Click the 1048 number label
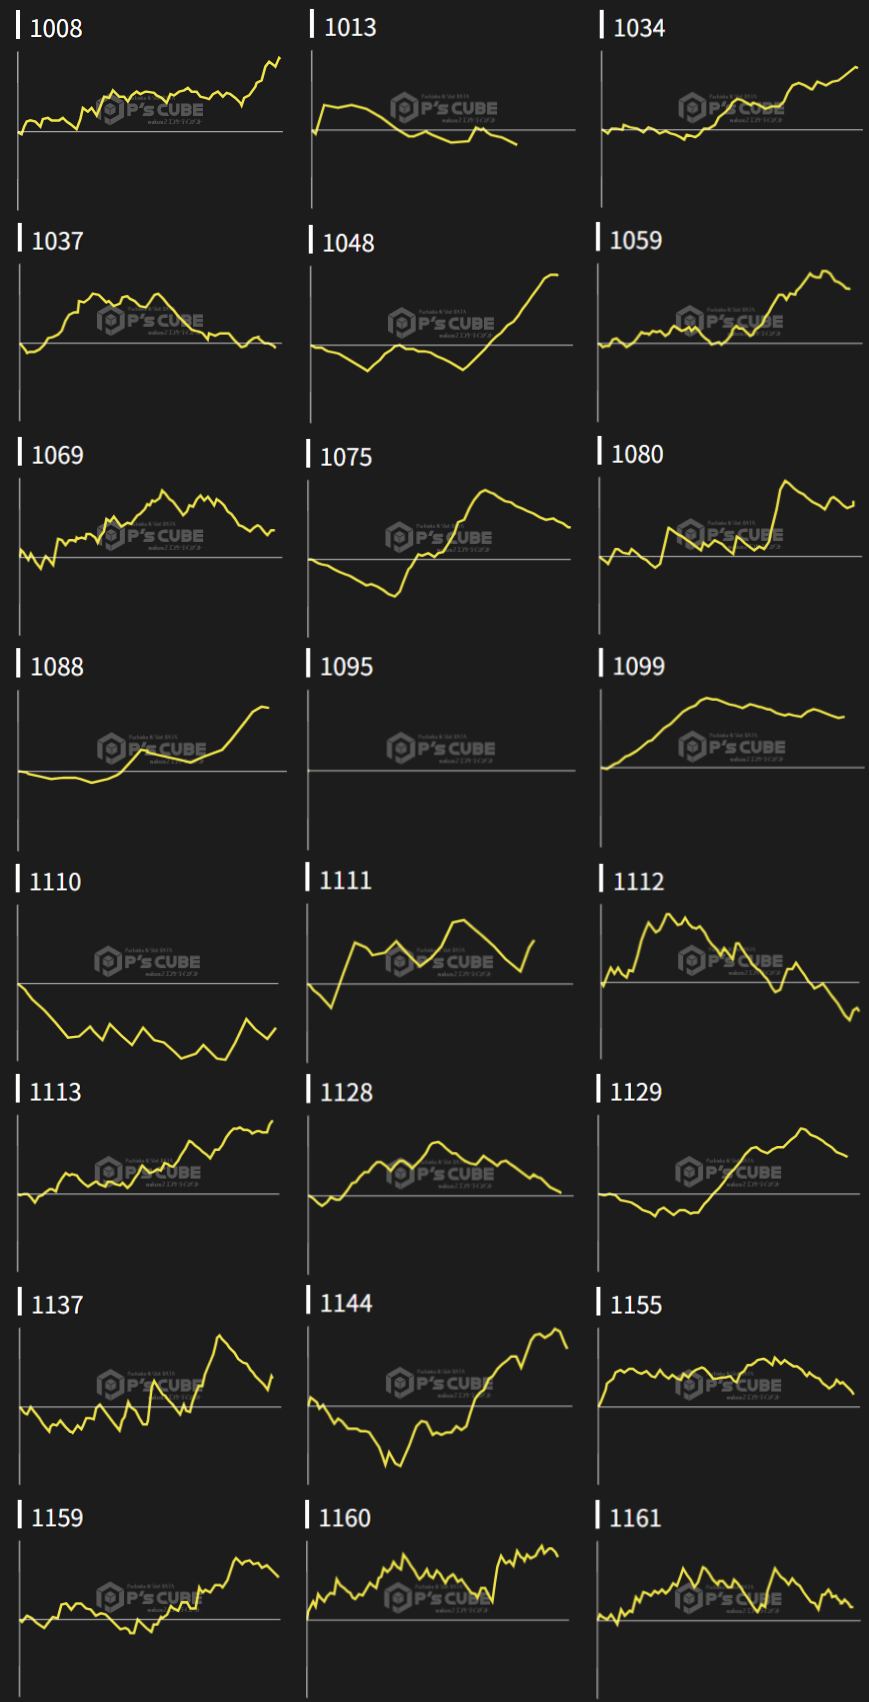Screen dimensions: 869x1702 pyautogui.click(x=348, y=243)
